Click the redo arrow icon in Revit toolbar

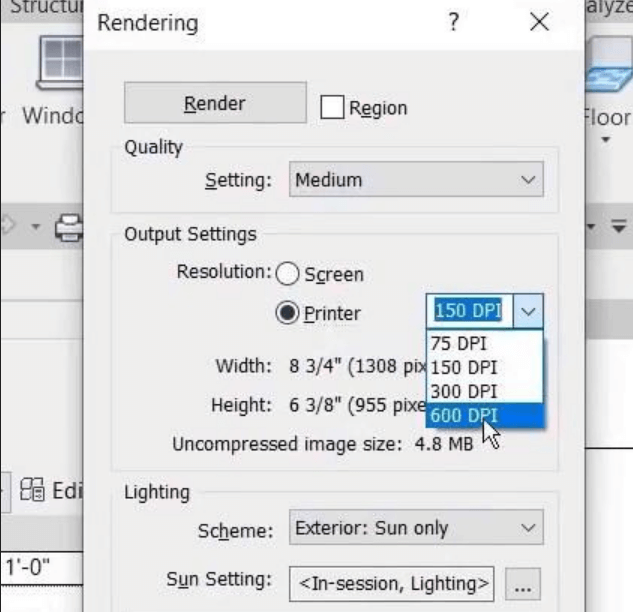[x=7, y=226]
